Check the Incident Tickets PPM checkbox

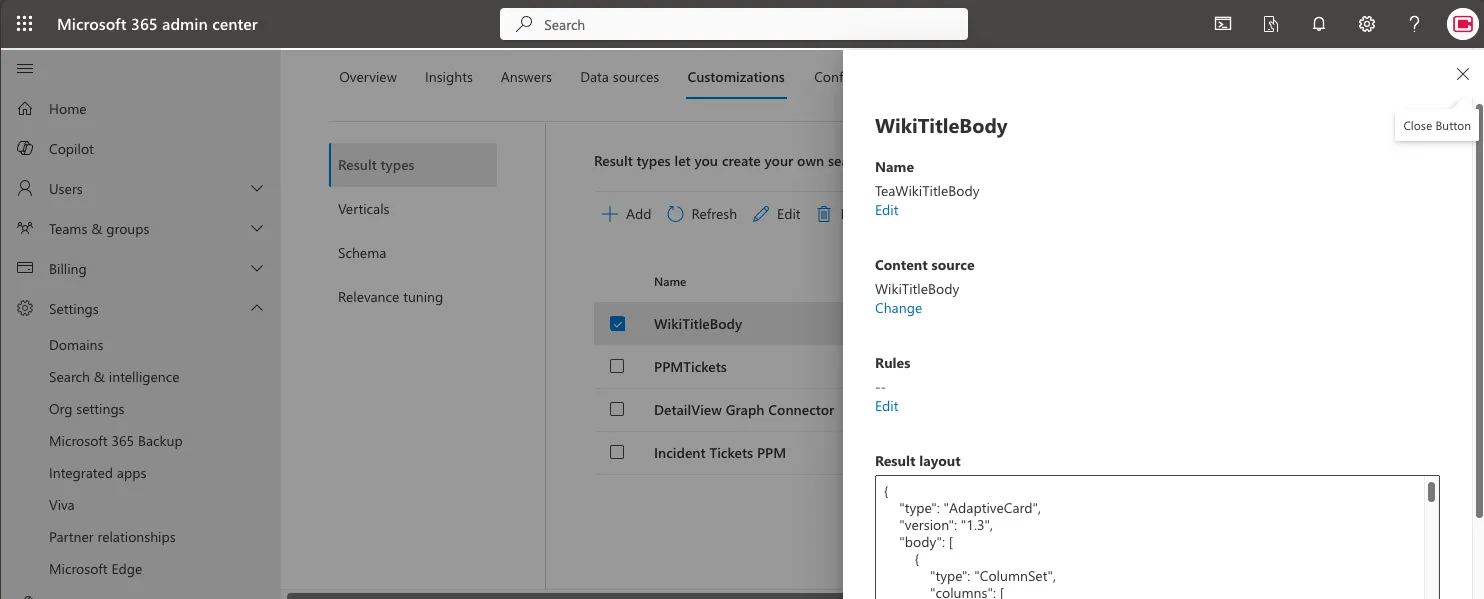click(616, 452)
